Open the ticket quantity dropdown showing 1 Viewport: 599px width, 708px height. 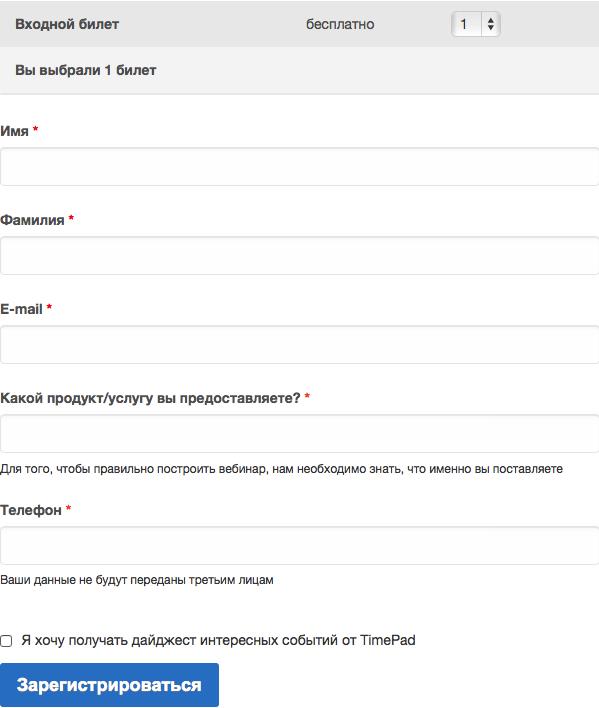coord(475,24)
